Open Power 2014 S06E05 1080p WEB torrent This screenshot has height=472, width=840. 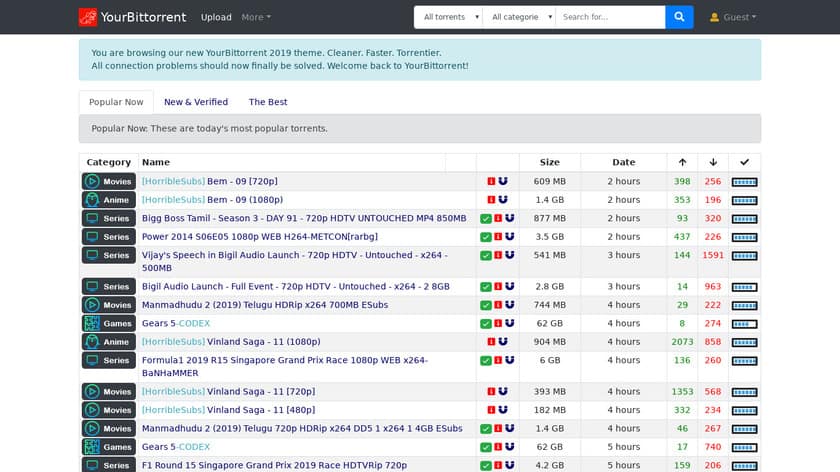click(260, 237)
